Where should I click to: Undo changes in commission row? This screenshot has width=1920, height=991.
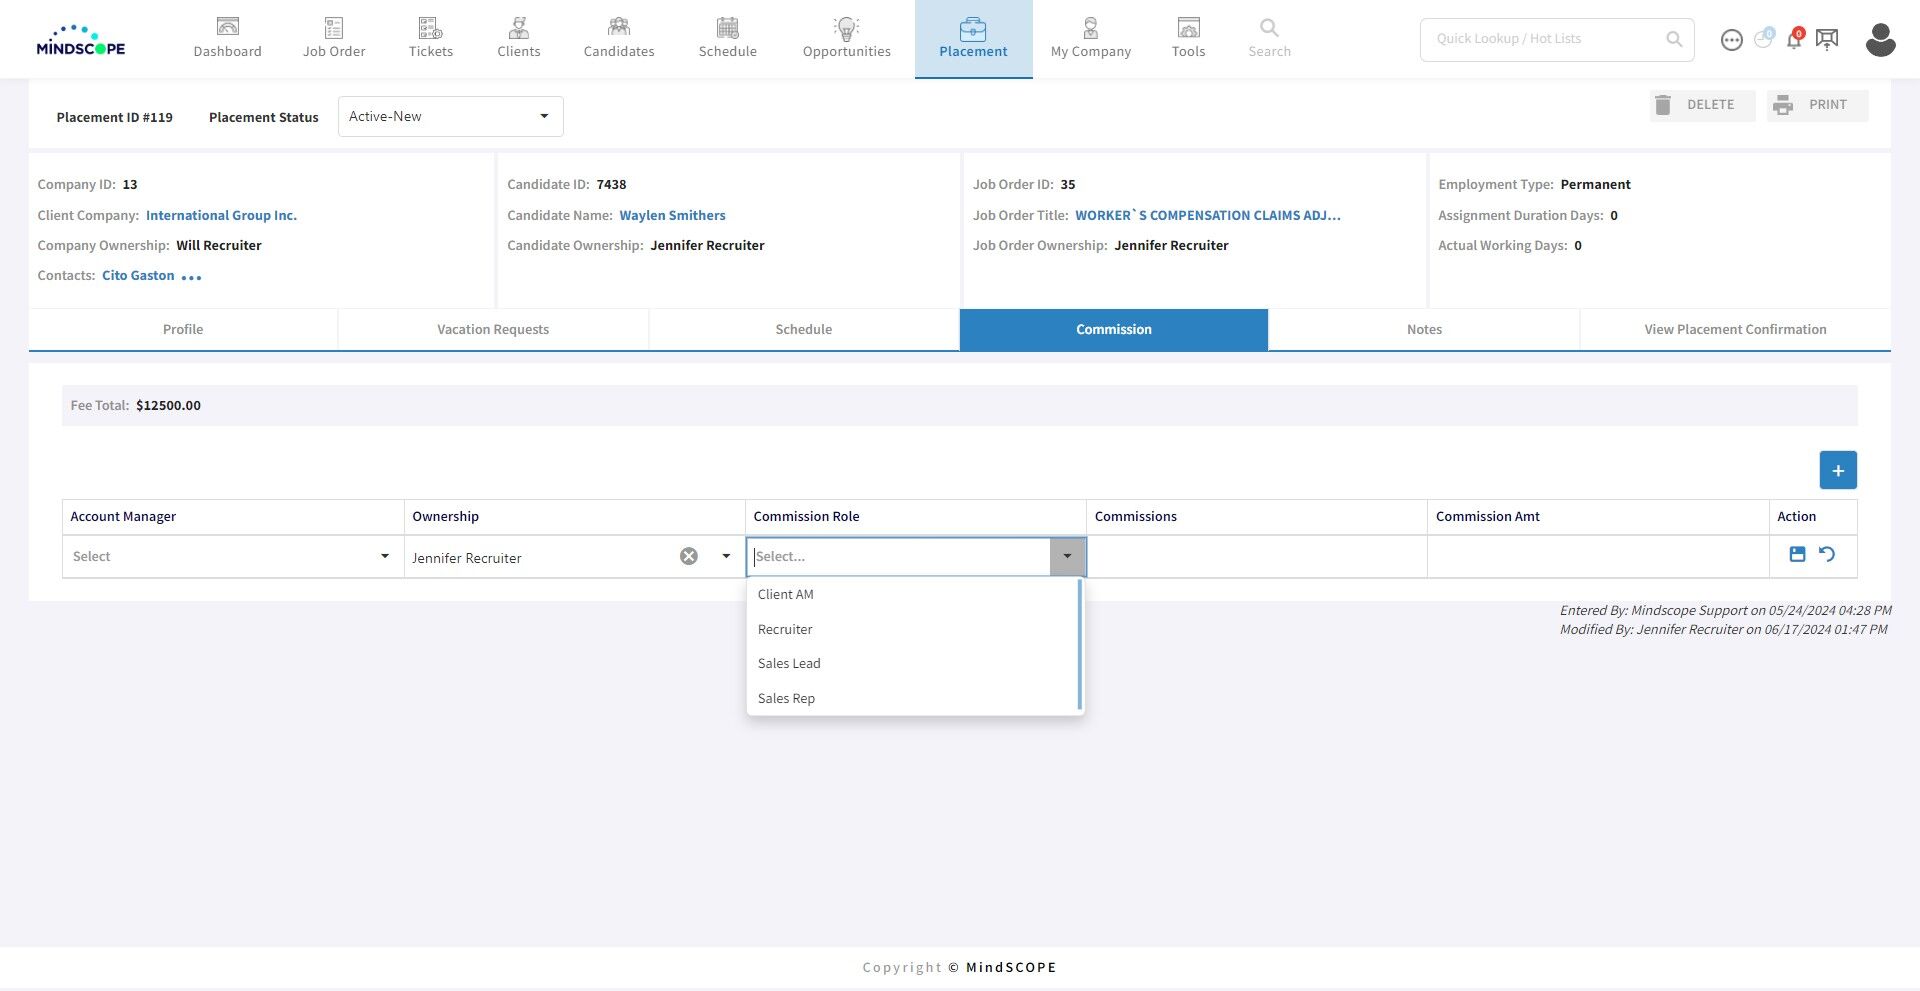point(1827,554)
